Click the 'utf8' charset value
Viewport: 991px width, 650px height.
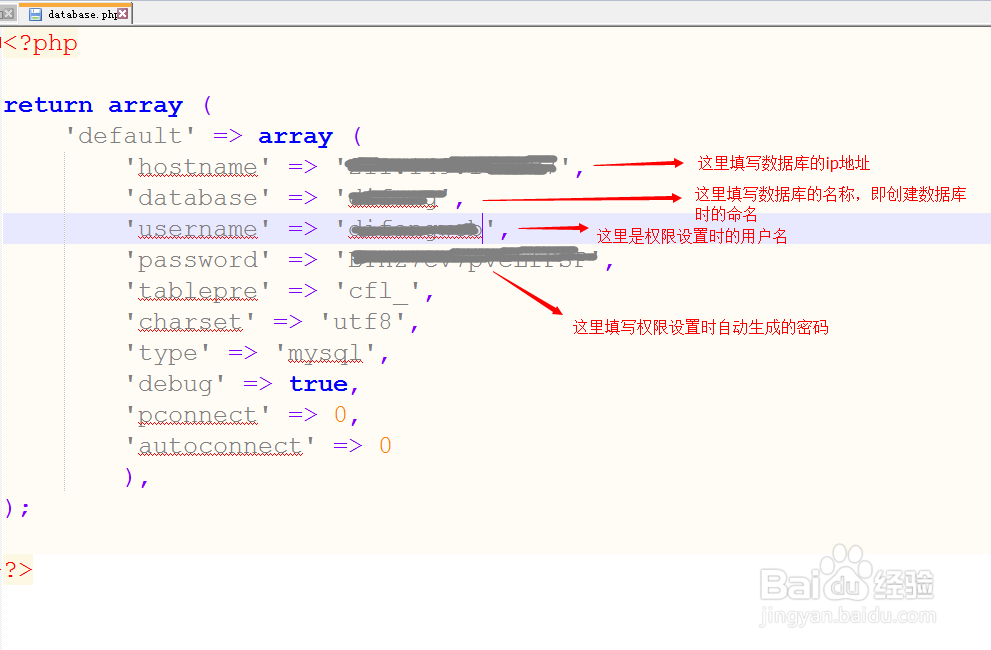pos(363,322)
